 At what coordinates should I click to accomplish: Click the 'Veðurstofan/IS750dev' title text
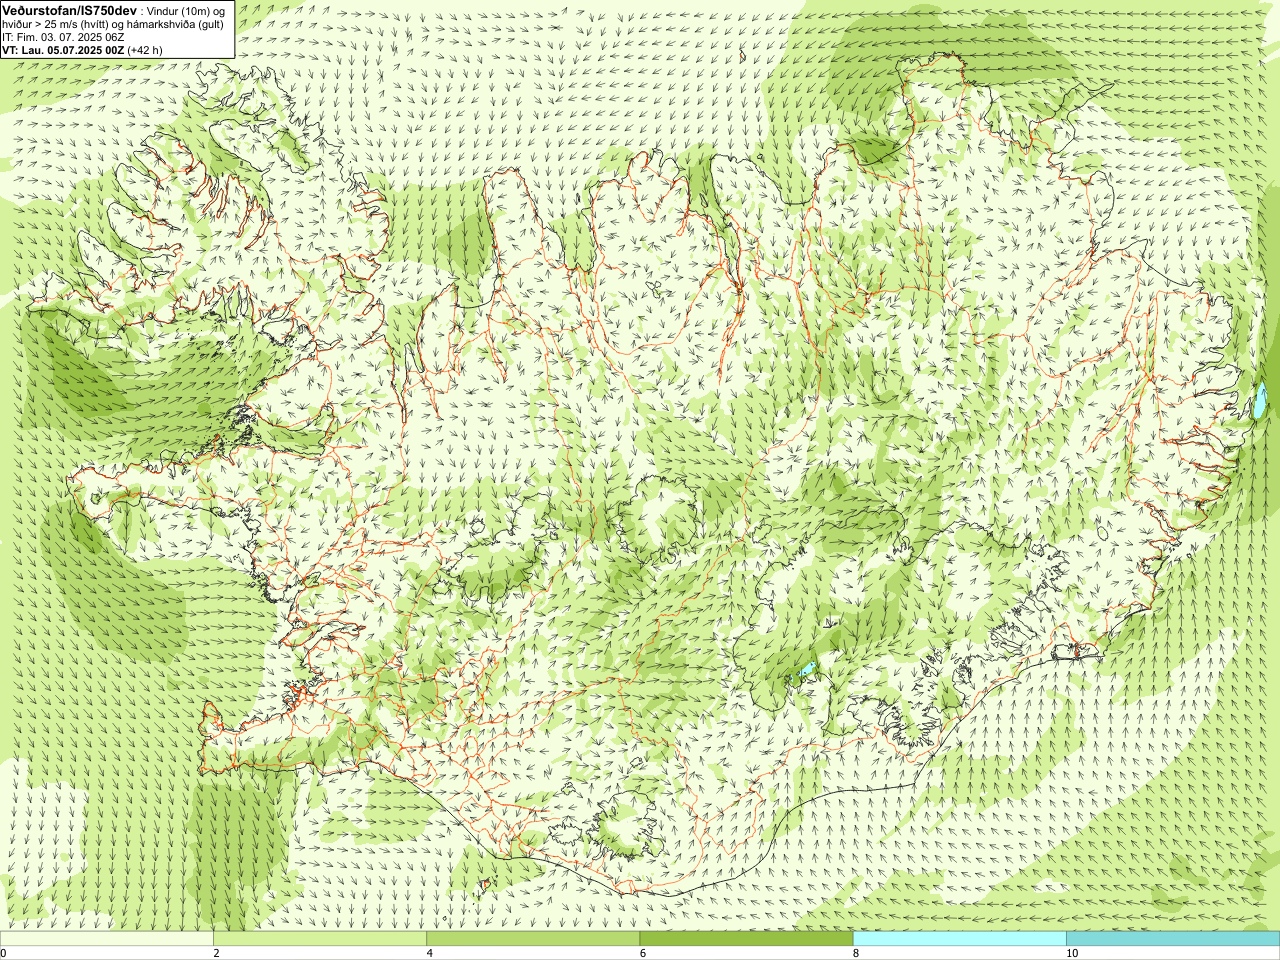[x=70, y=9]
